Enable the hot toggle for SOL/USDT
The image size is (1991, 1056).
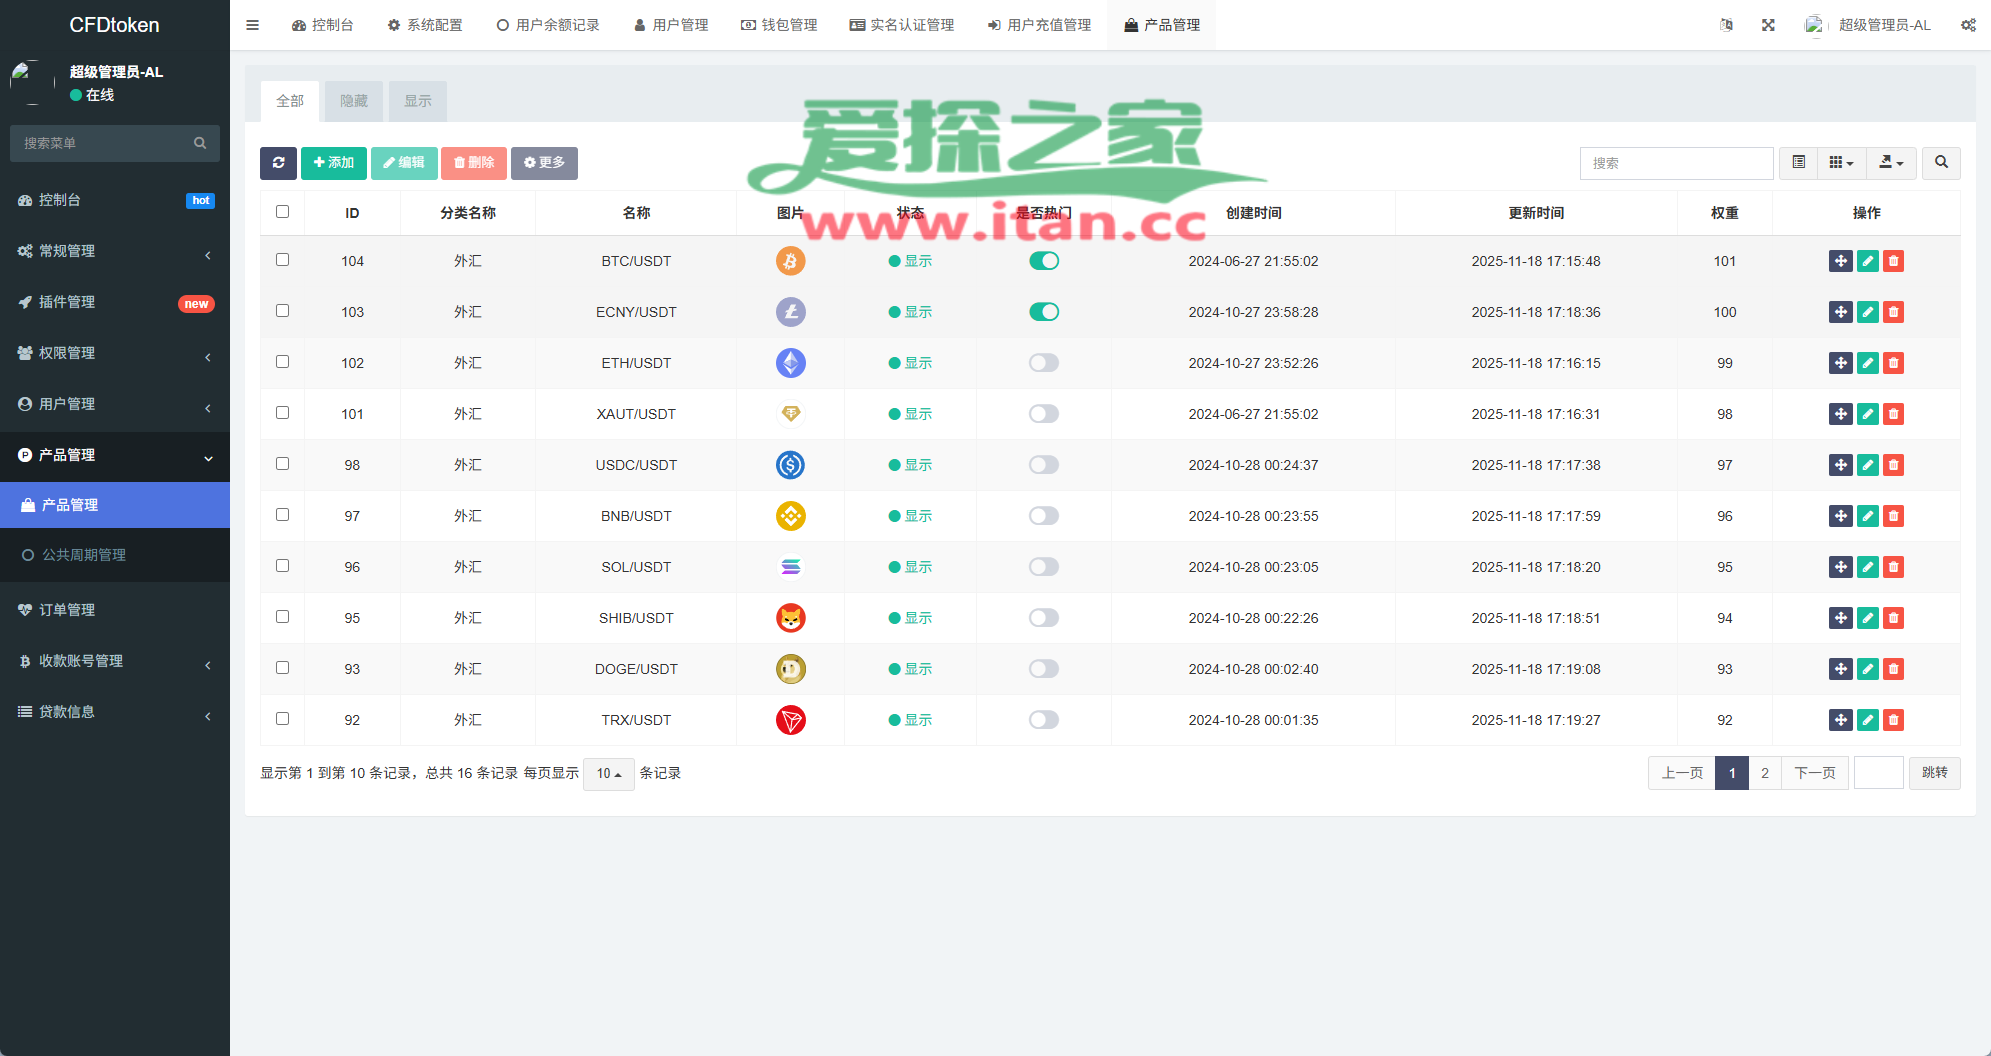(1043, 567)
